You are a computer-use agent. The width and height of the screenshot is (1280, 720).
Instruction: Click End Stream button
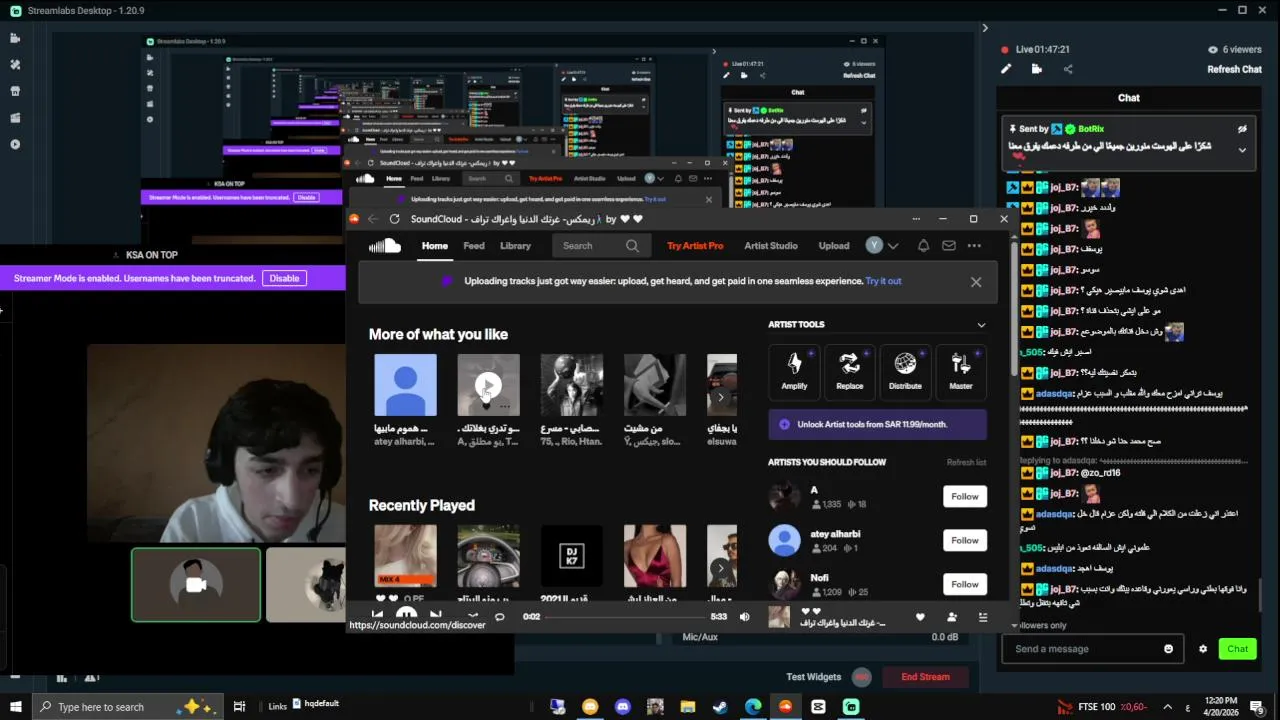pos(925,677)
